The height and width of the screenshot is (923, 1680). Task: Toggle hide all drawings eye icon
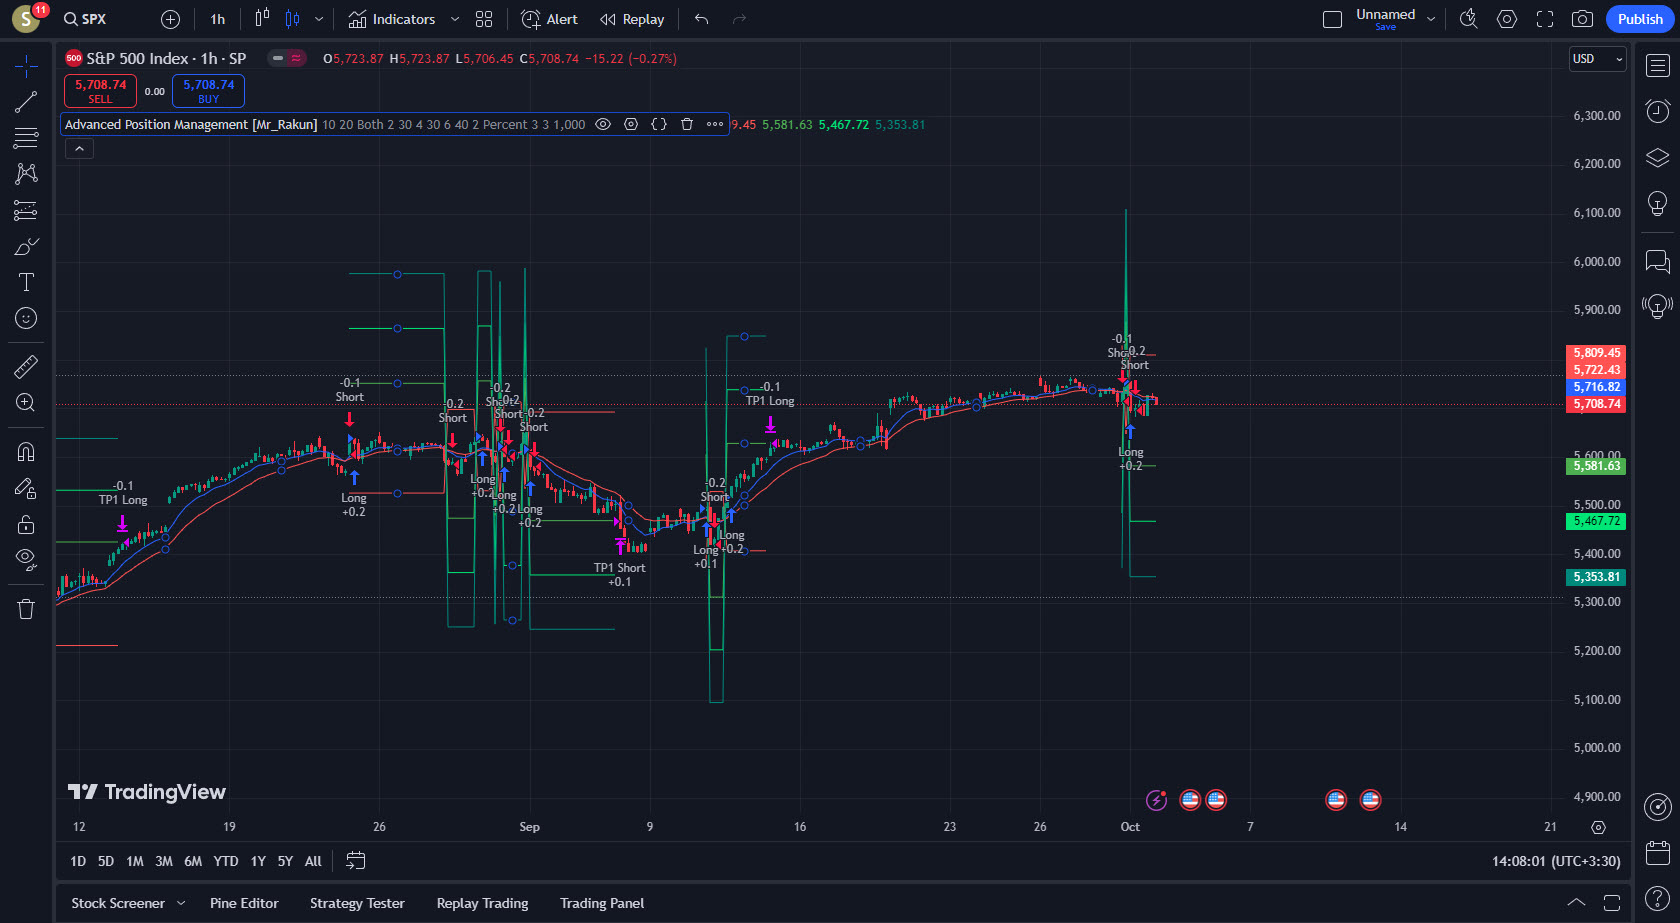[26, 558]
